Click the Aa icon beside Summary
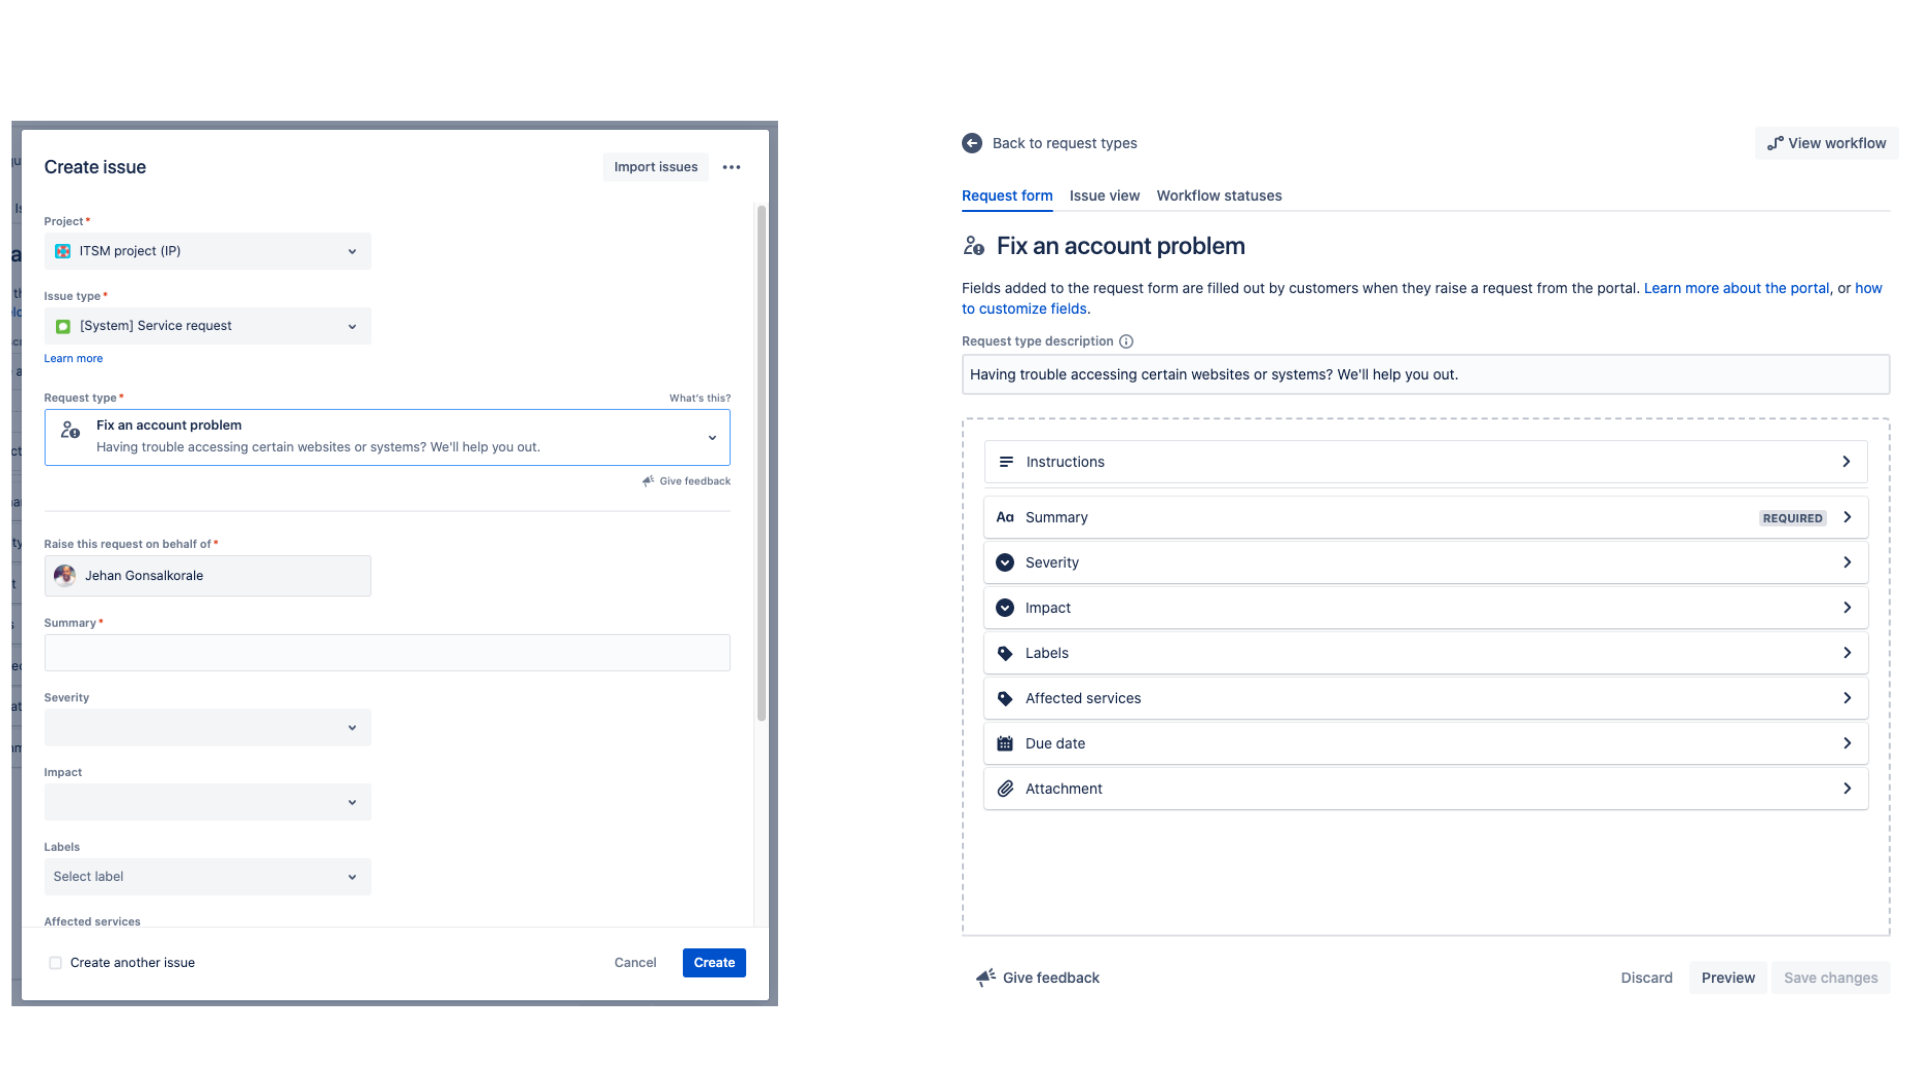The width and height of the screenshot is (1920, 1080). click(1005, 517)
